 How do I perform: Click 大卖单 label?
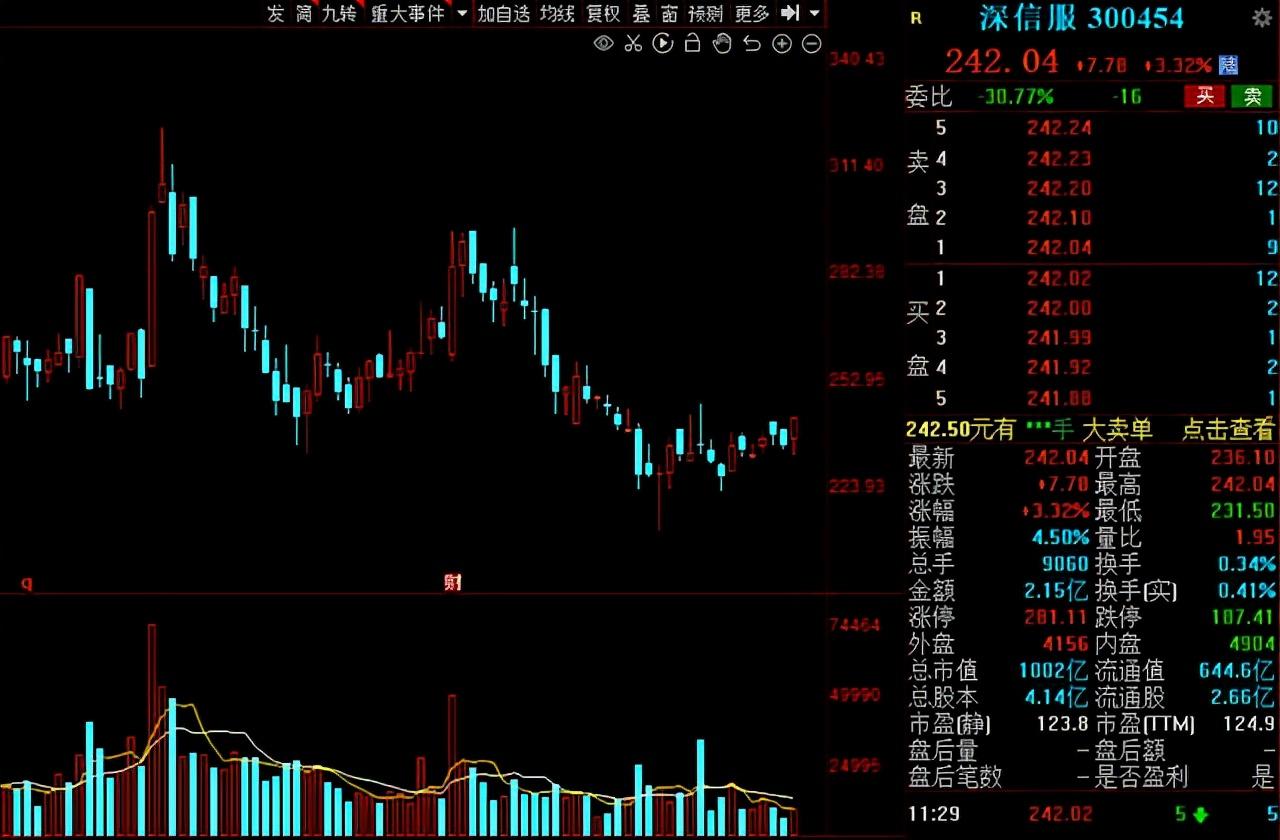(x=1117, y=430)
